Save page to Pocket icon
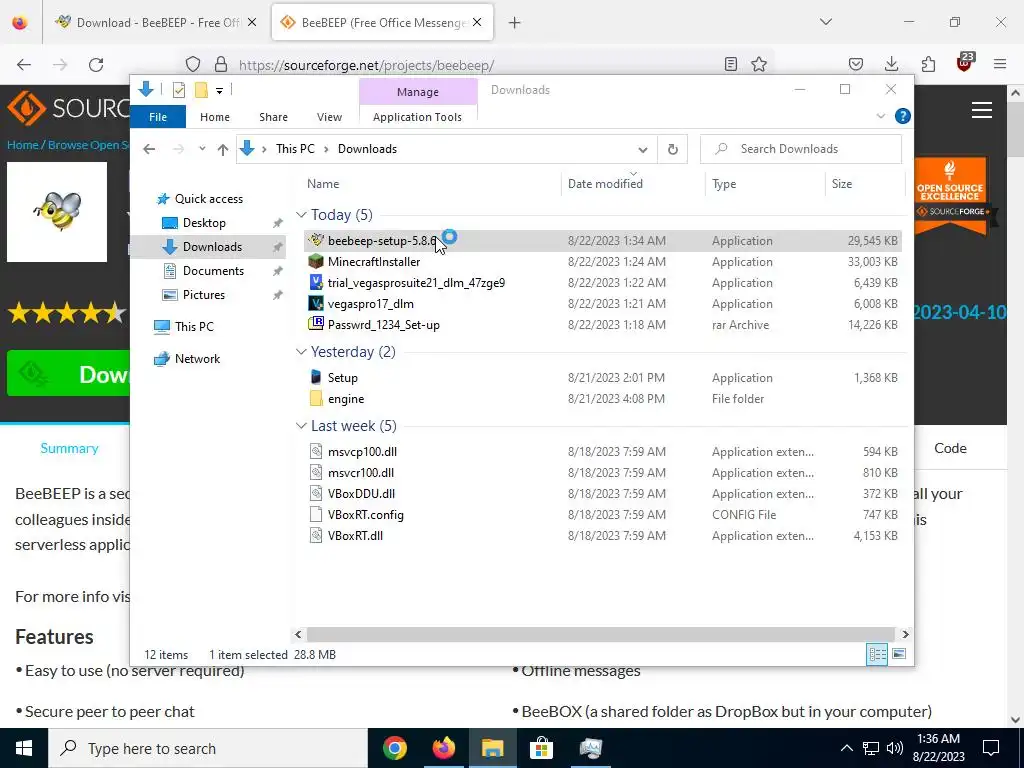This screenshot has width=1024, height=768. [x=856, y=64]
